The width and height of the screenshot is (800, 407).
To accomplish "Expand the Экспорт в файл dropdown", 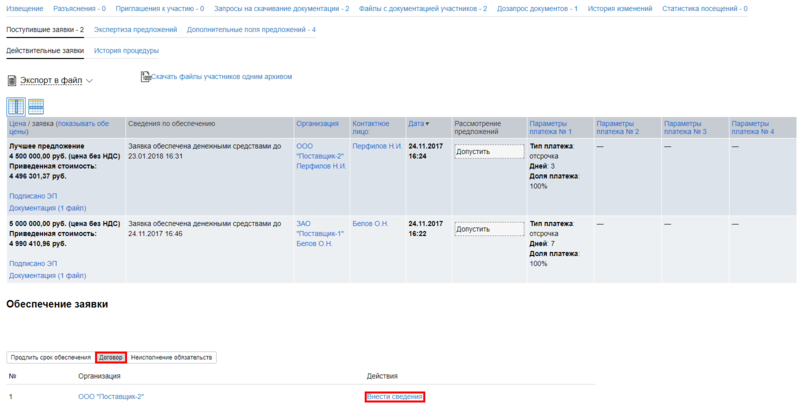I will pyautogui.click(x=89, y=80).
